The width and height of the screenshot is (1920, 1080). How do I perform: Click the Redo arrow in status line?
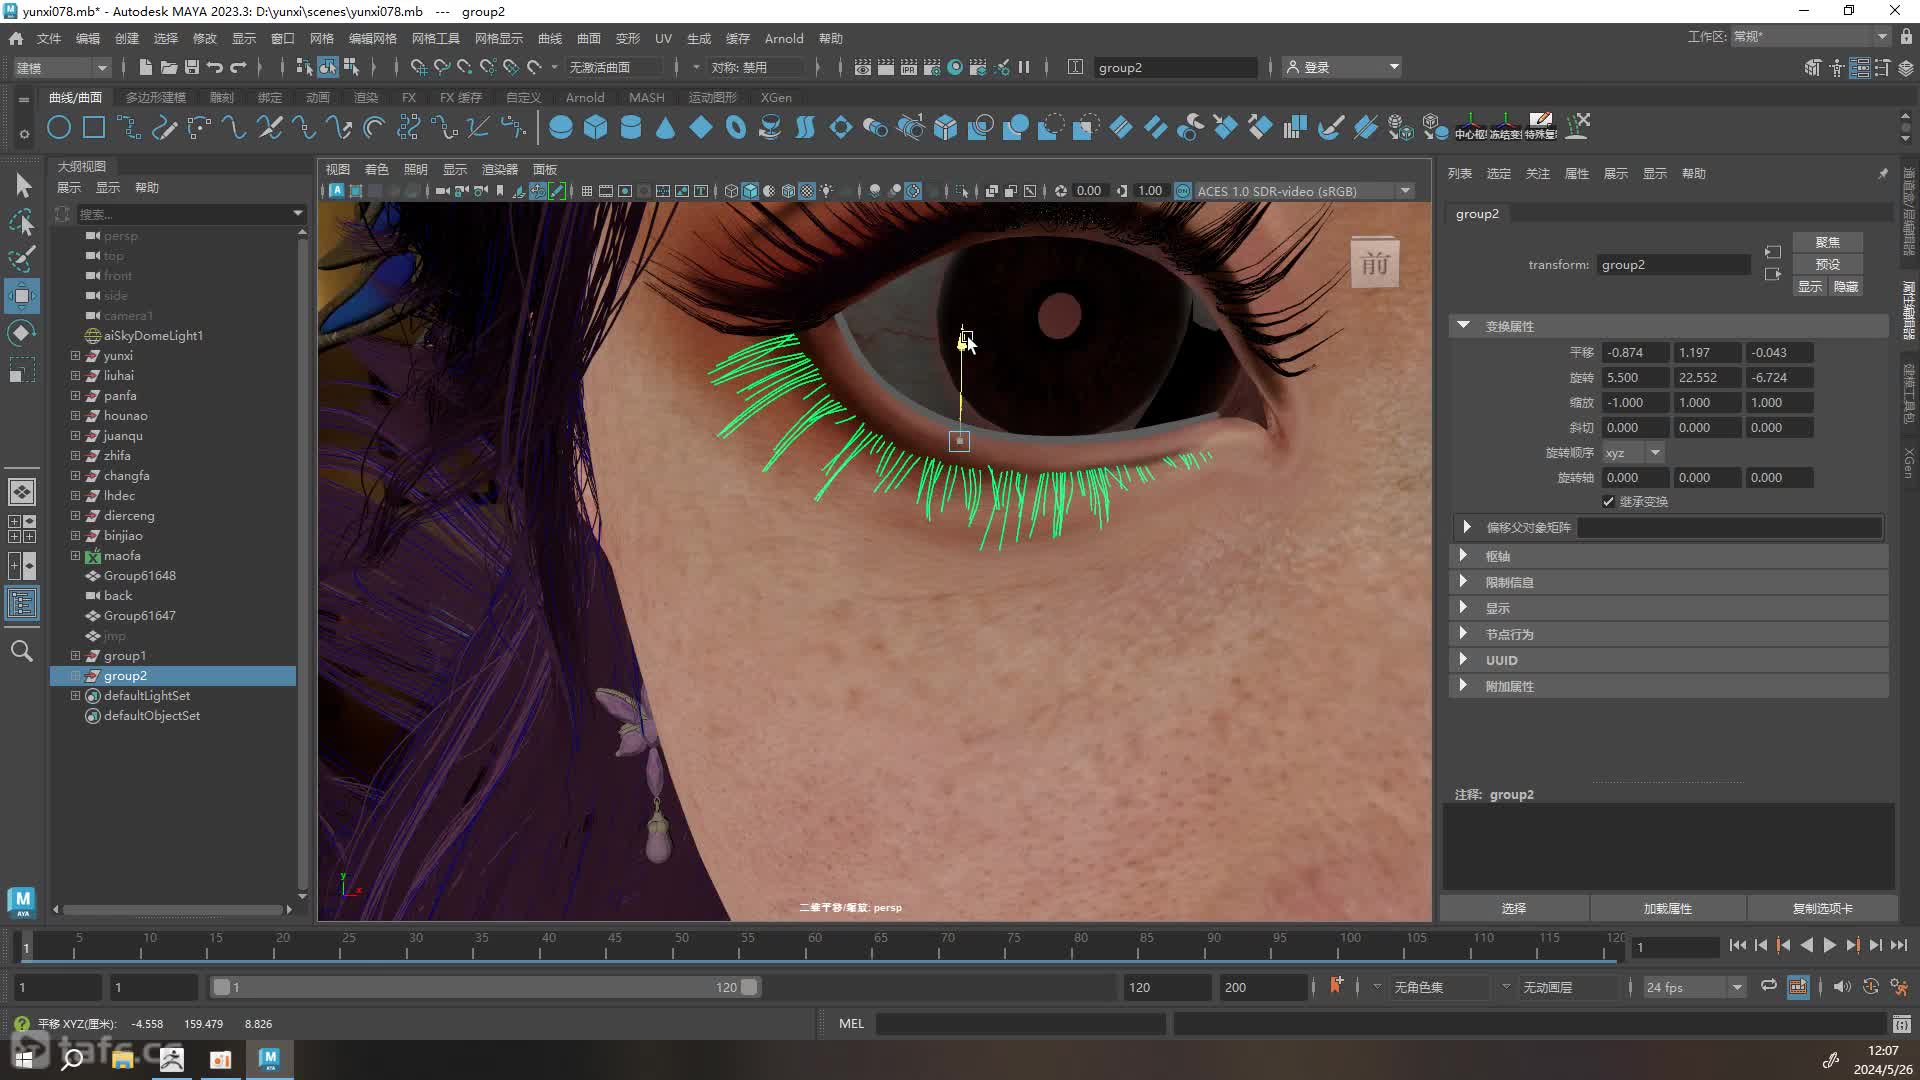point(238,67)
